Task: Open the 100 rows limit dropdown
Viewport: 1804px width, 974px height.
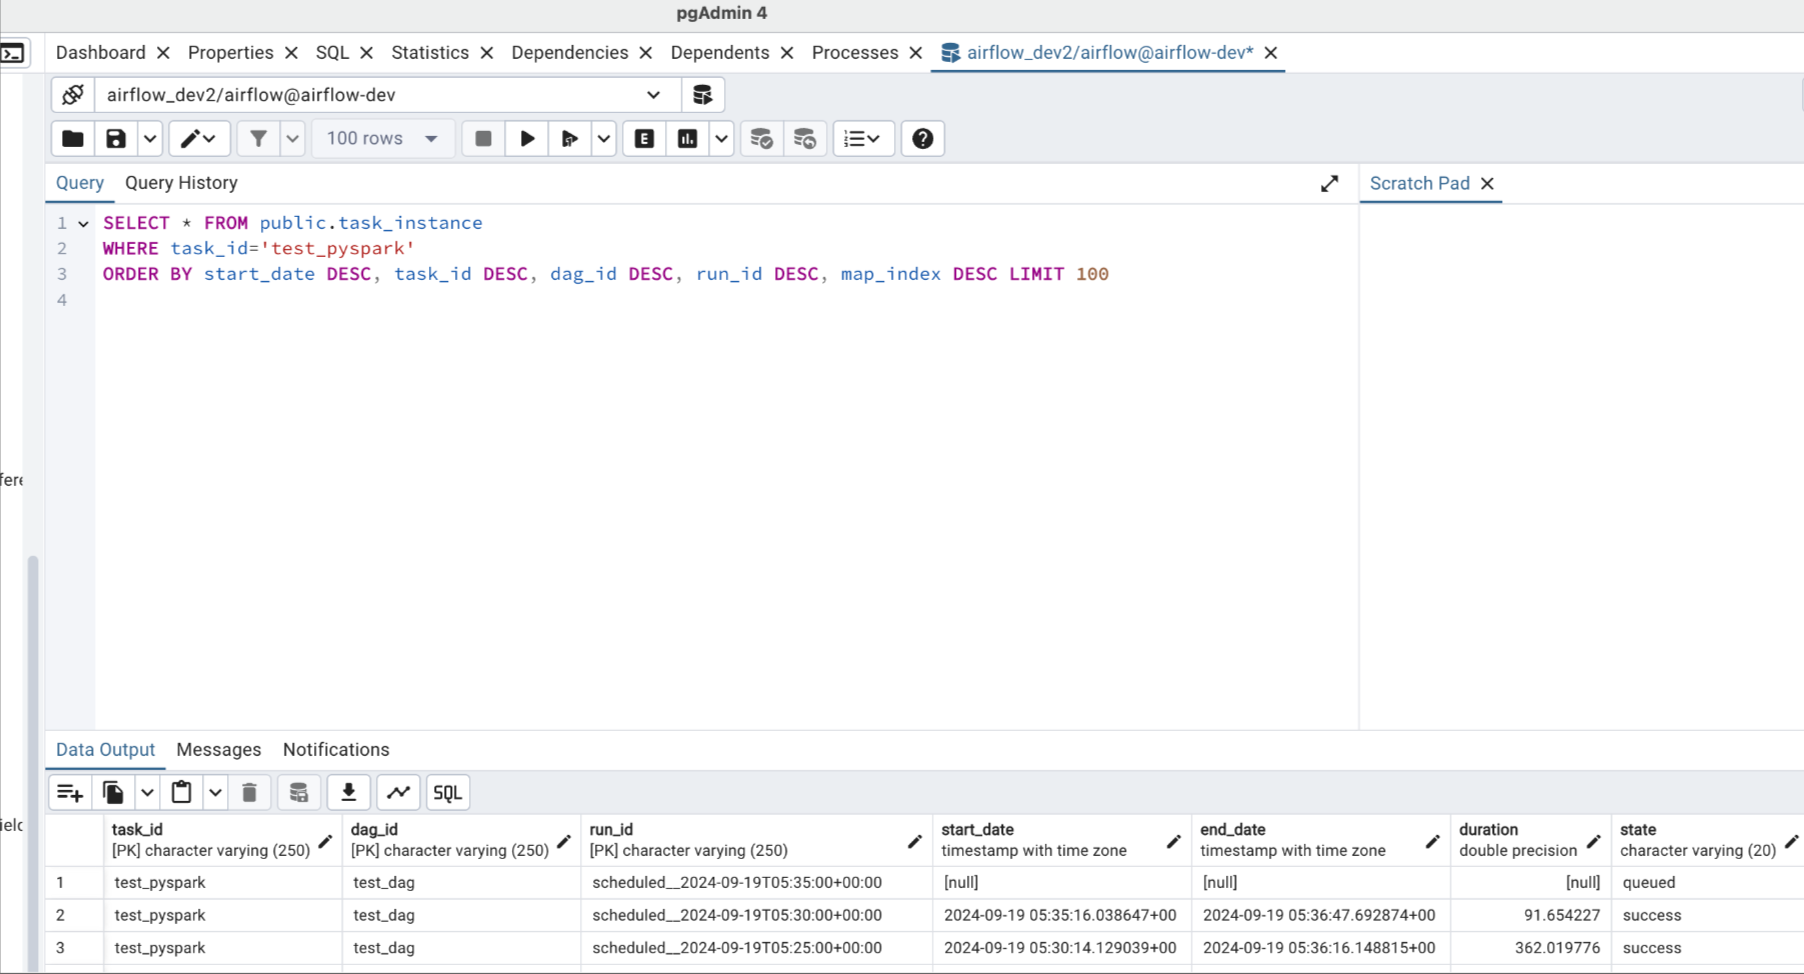Action: 382,139
